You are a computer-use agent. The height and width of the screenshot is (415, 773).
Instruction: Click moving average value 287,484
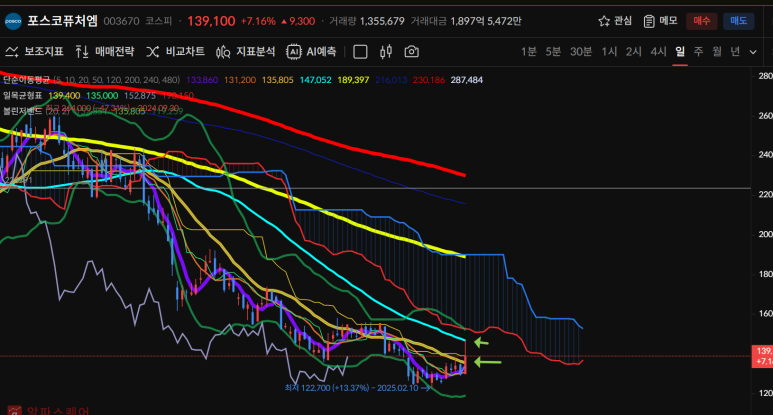[467, 80]
